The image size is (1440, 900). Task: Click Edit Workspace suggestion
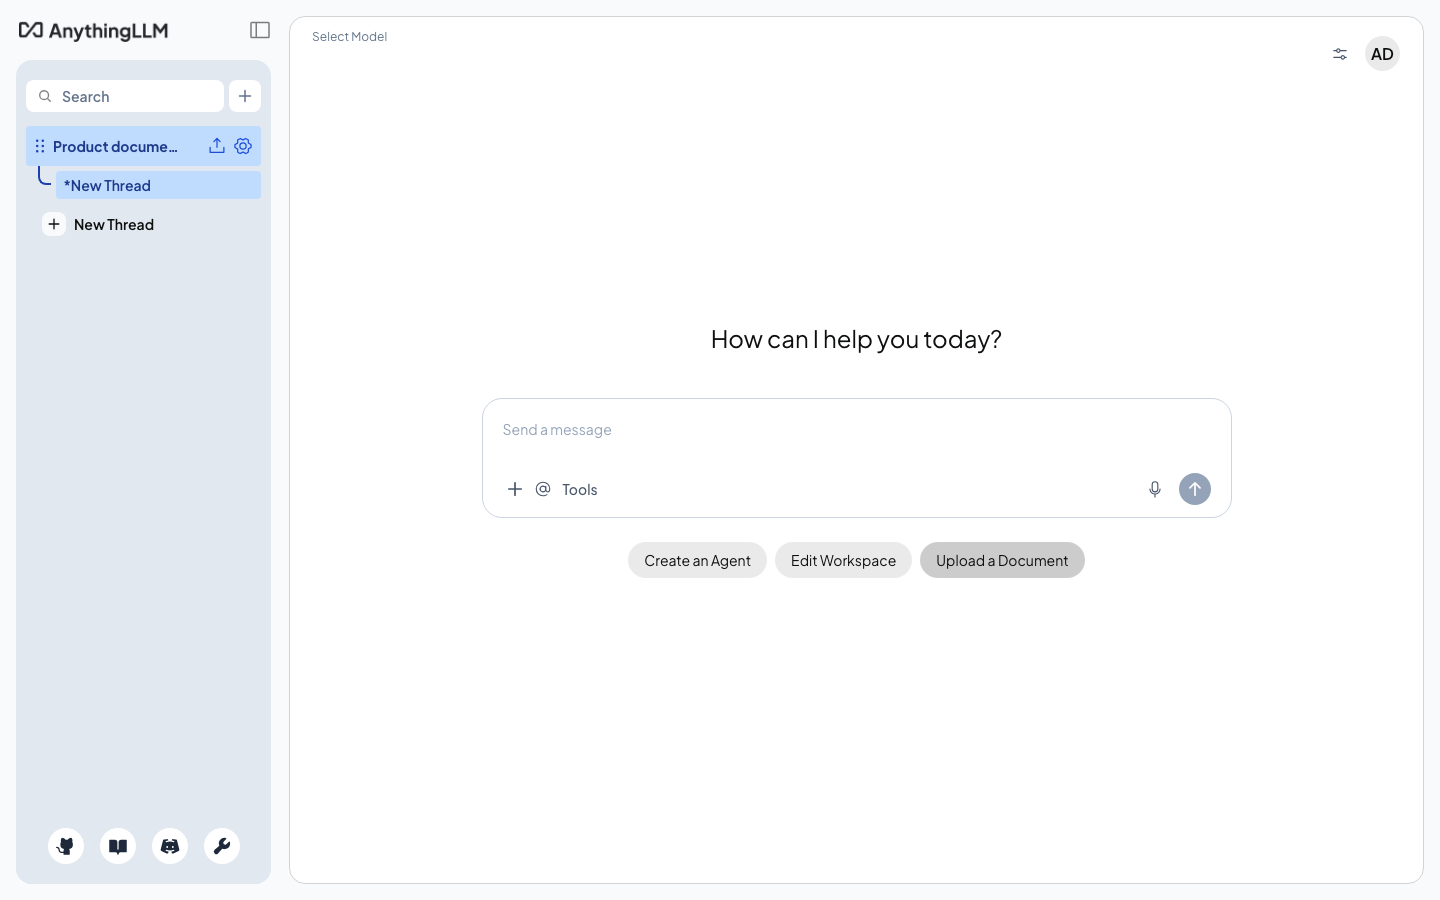(843, 560)
